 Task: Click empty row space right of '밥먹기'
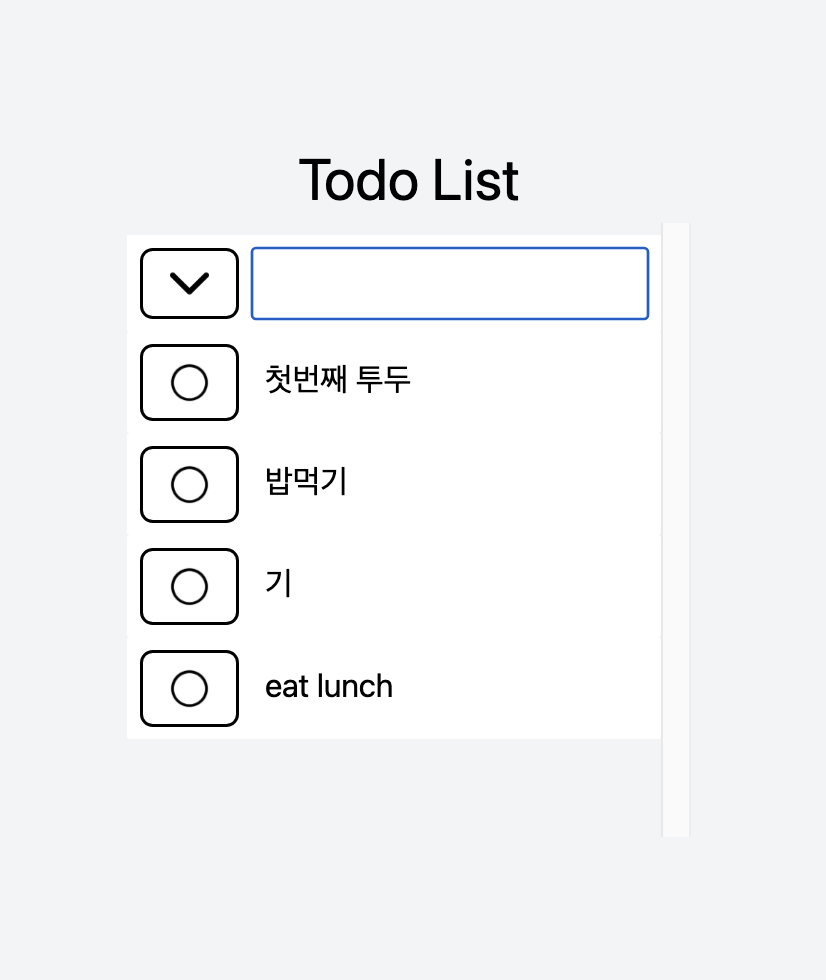pyautogui.click(x=500, y=484)
